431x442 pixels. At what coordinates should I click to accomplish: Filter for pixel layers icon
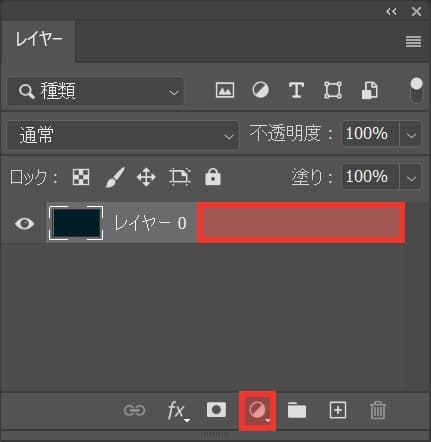click(225, 90)
